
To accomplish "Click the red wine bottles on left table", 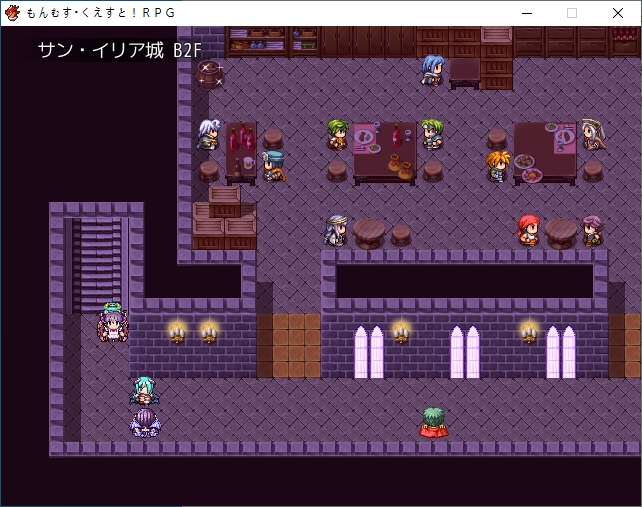I will (242, 136).
